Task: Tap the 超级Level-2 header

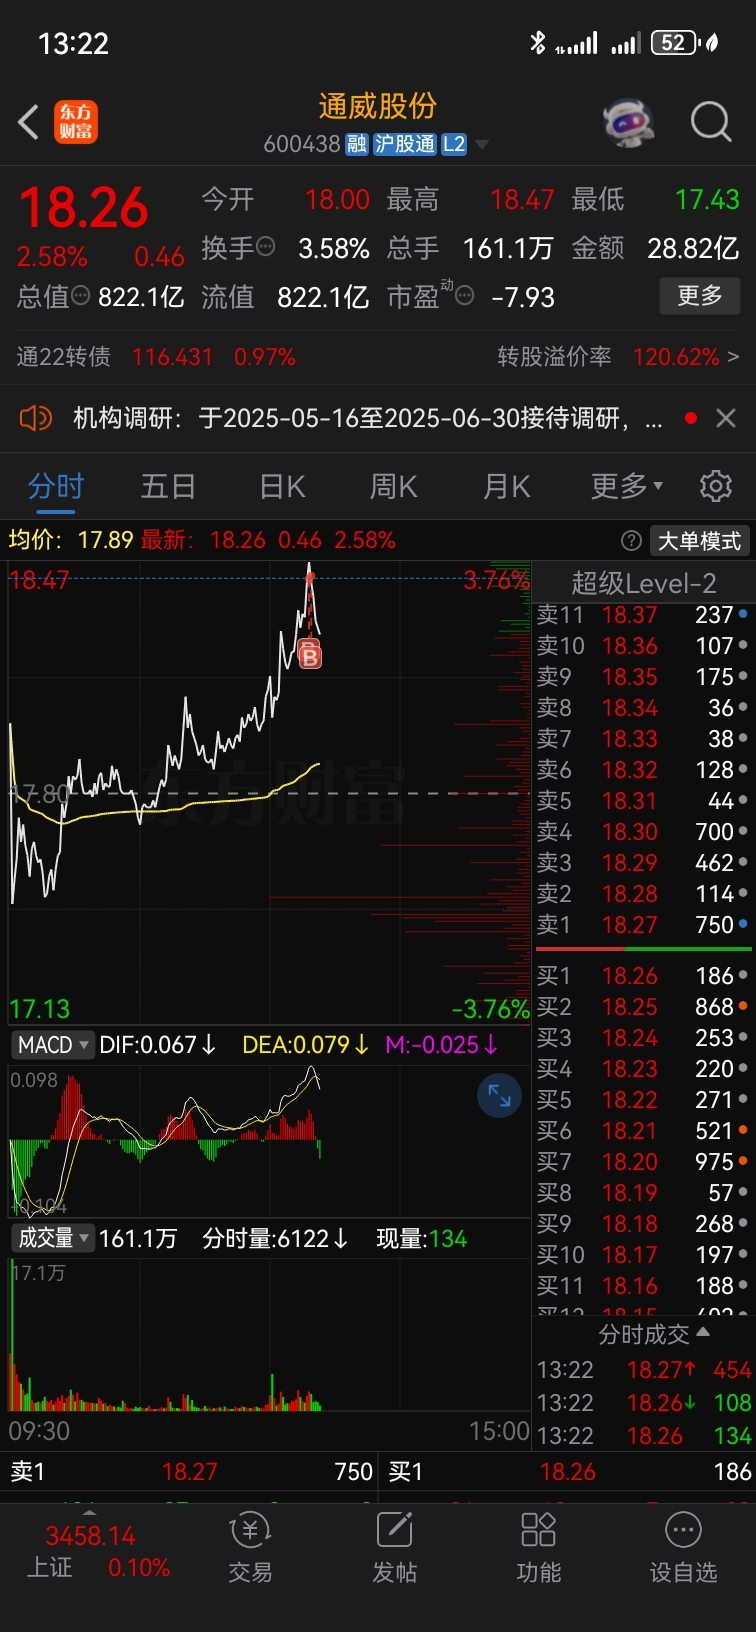Action: tap(643, 583)
